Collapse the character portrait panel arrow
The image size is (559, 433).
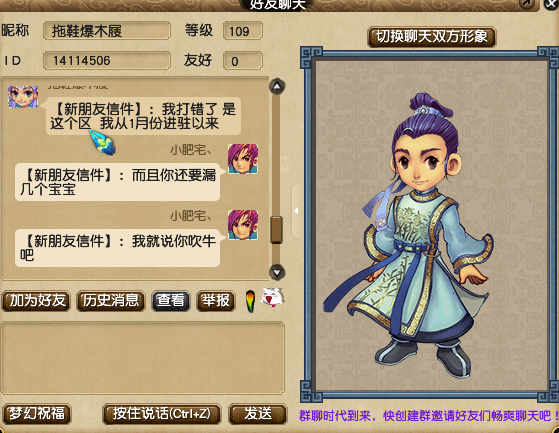[296, 211]
